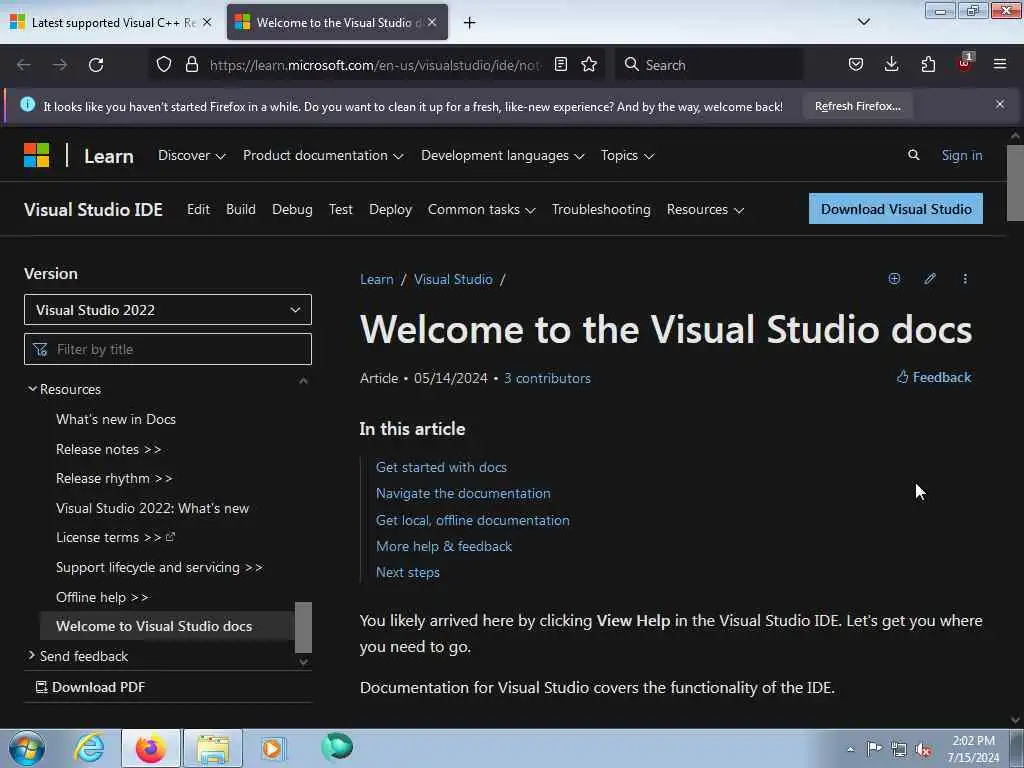The width and height of the screenshot is (1024, 768).
Task: Expand the Topics menu
Action: (x=627, y=155)
